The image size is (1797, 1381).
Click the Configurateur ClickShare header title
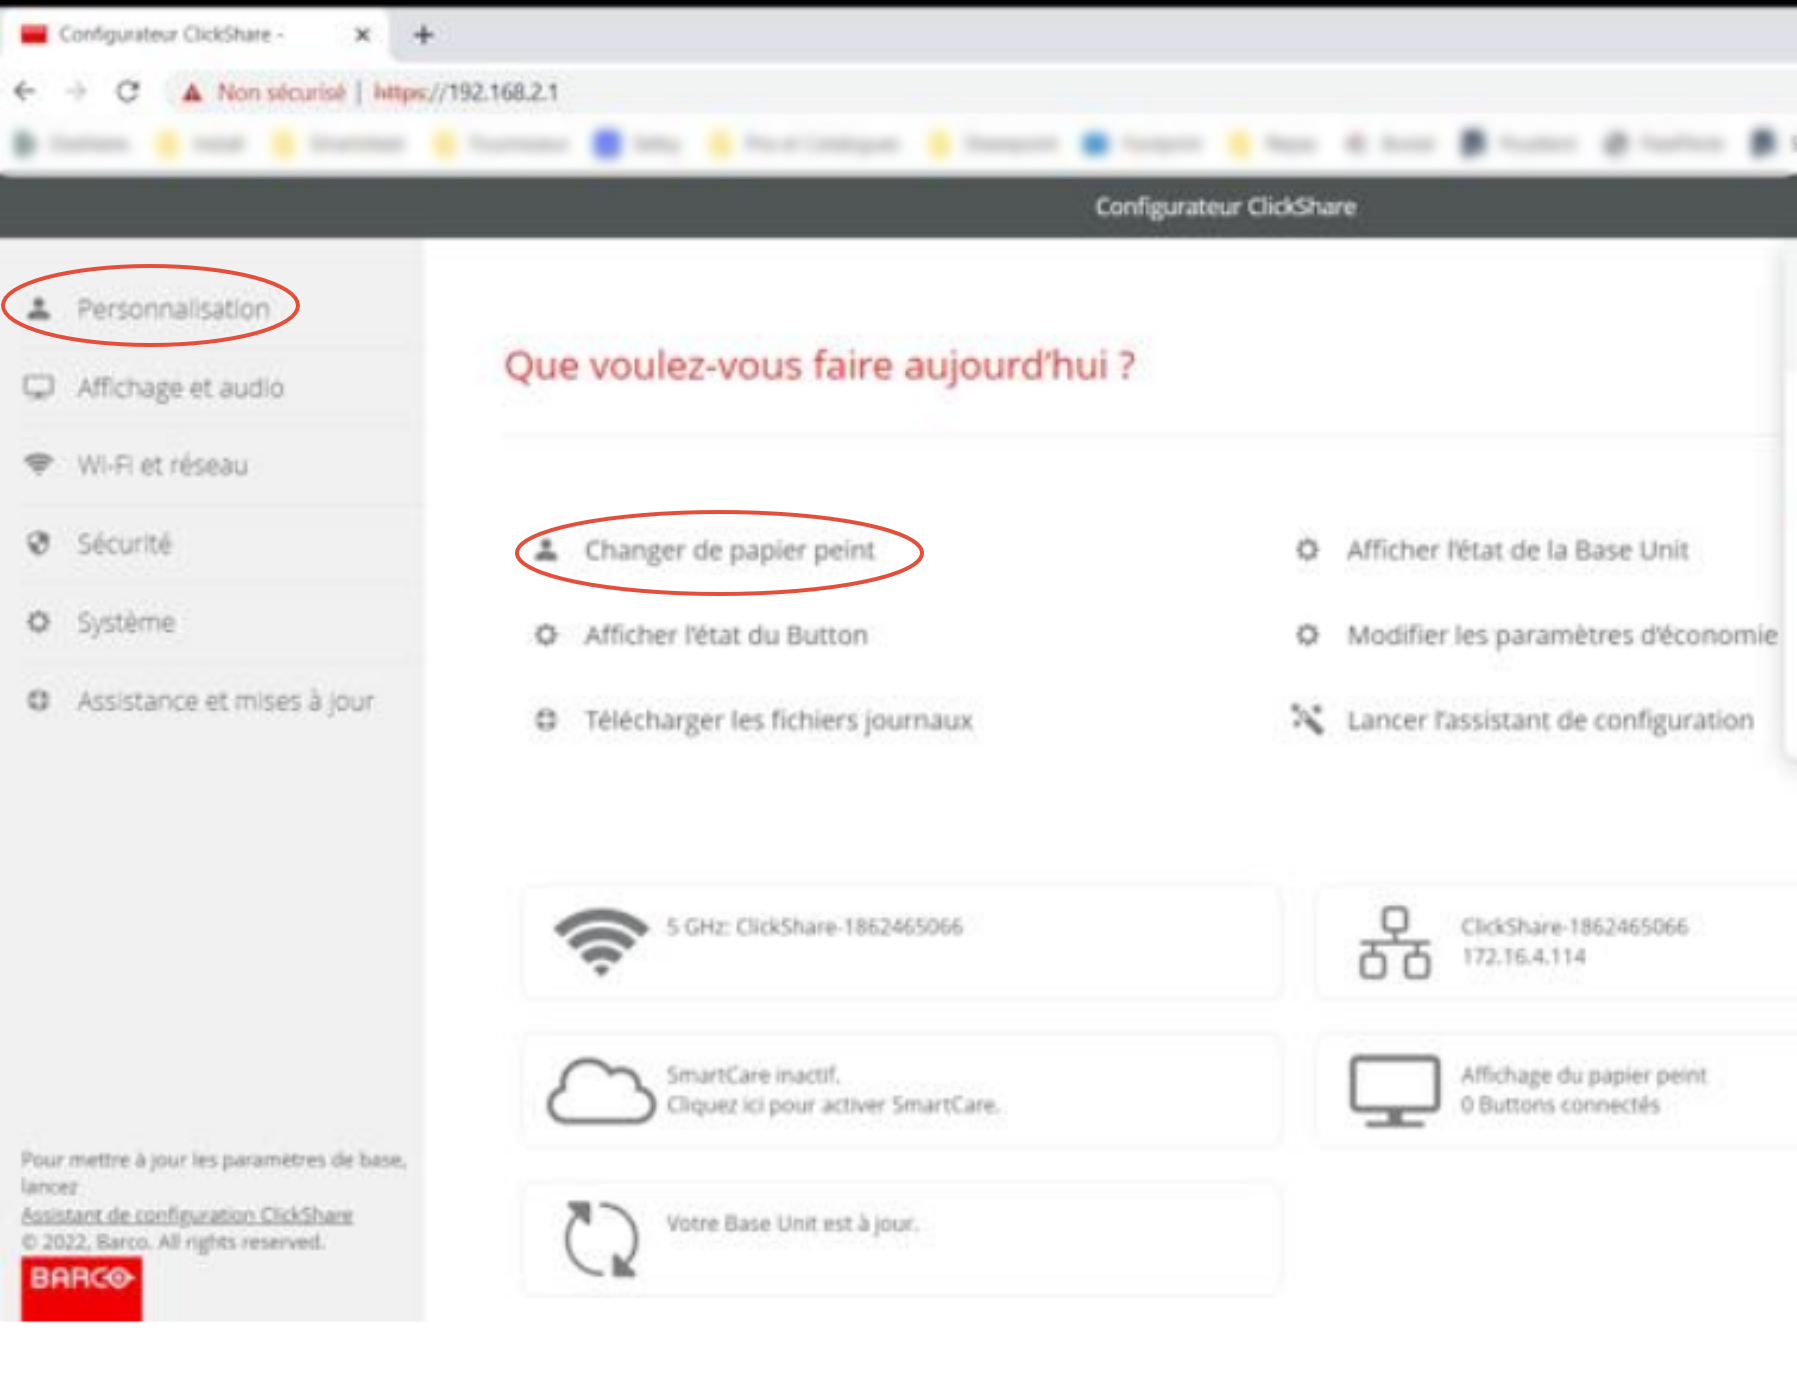pos(1225,207)
